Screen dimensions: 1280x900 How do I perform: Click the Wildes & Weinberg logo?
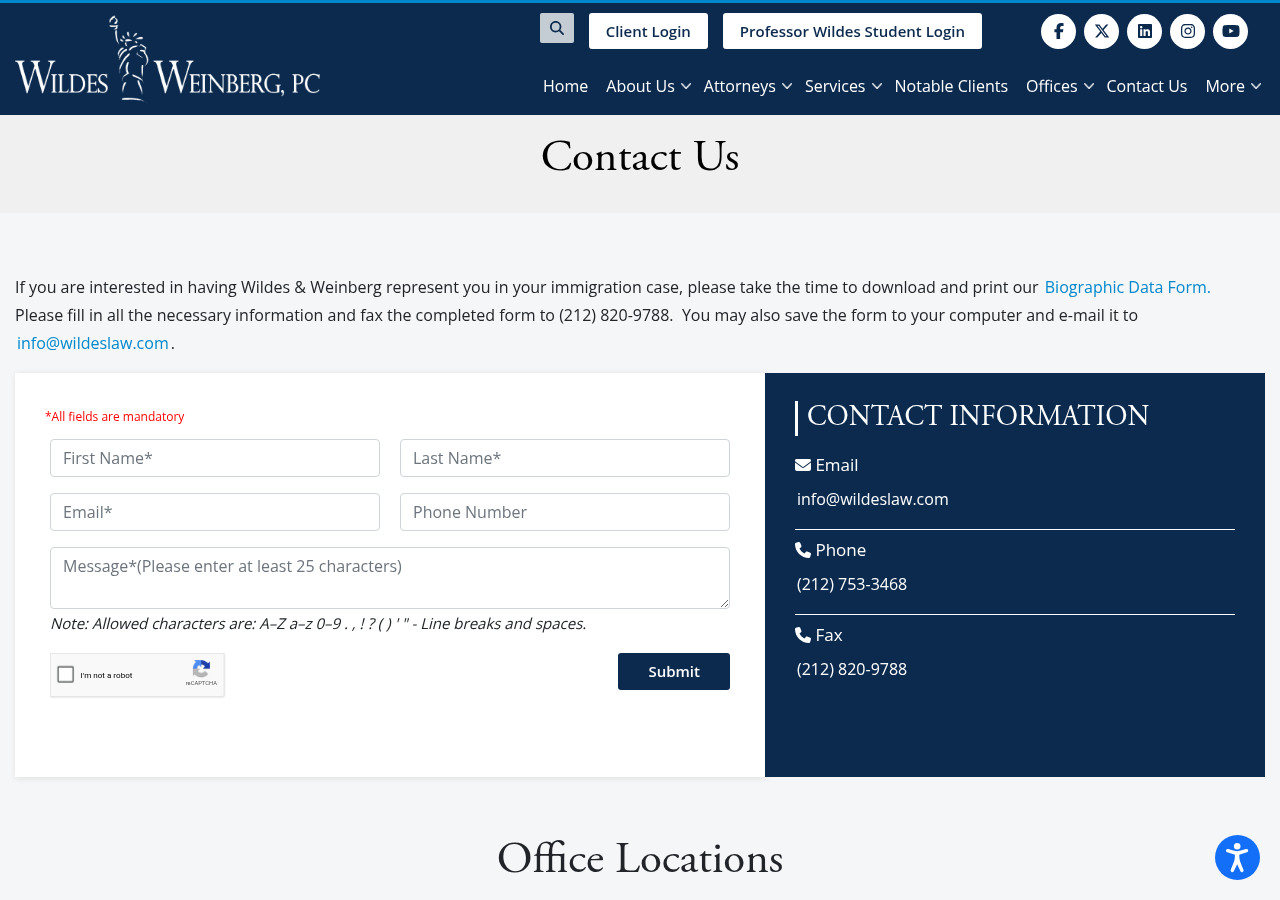click(168, 58)
